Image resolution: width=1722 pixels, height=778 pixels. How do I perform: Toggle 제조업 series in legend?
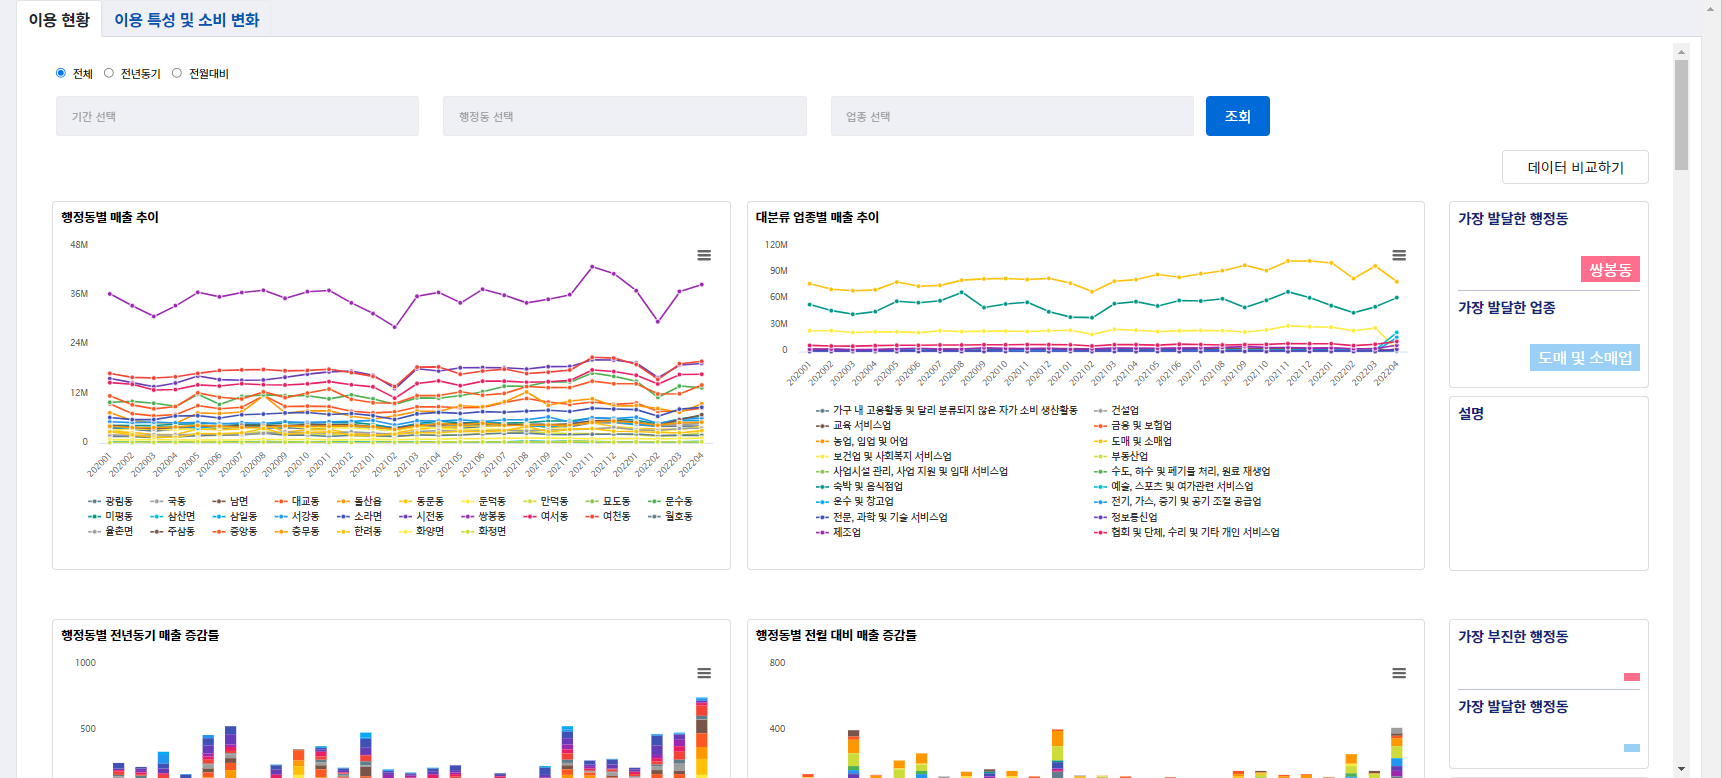tap(838, 532)
